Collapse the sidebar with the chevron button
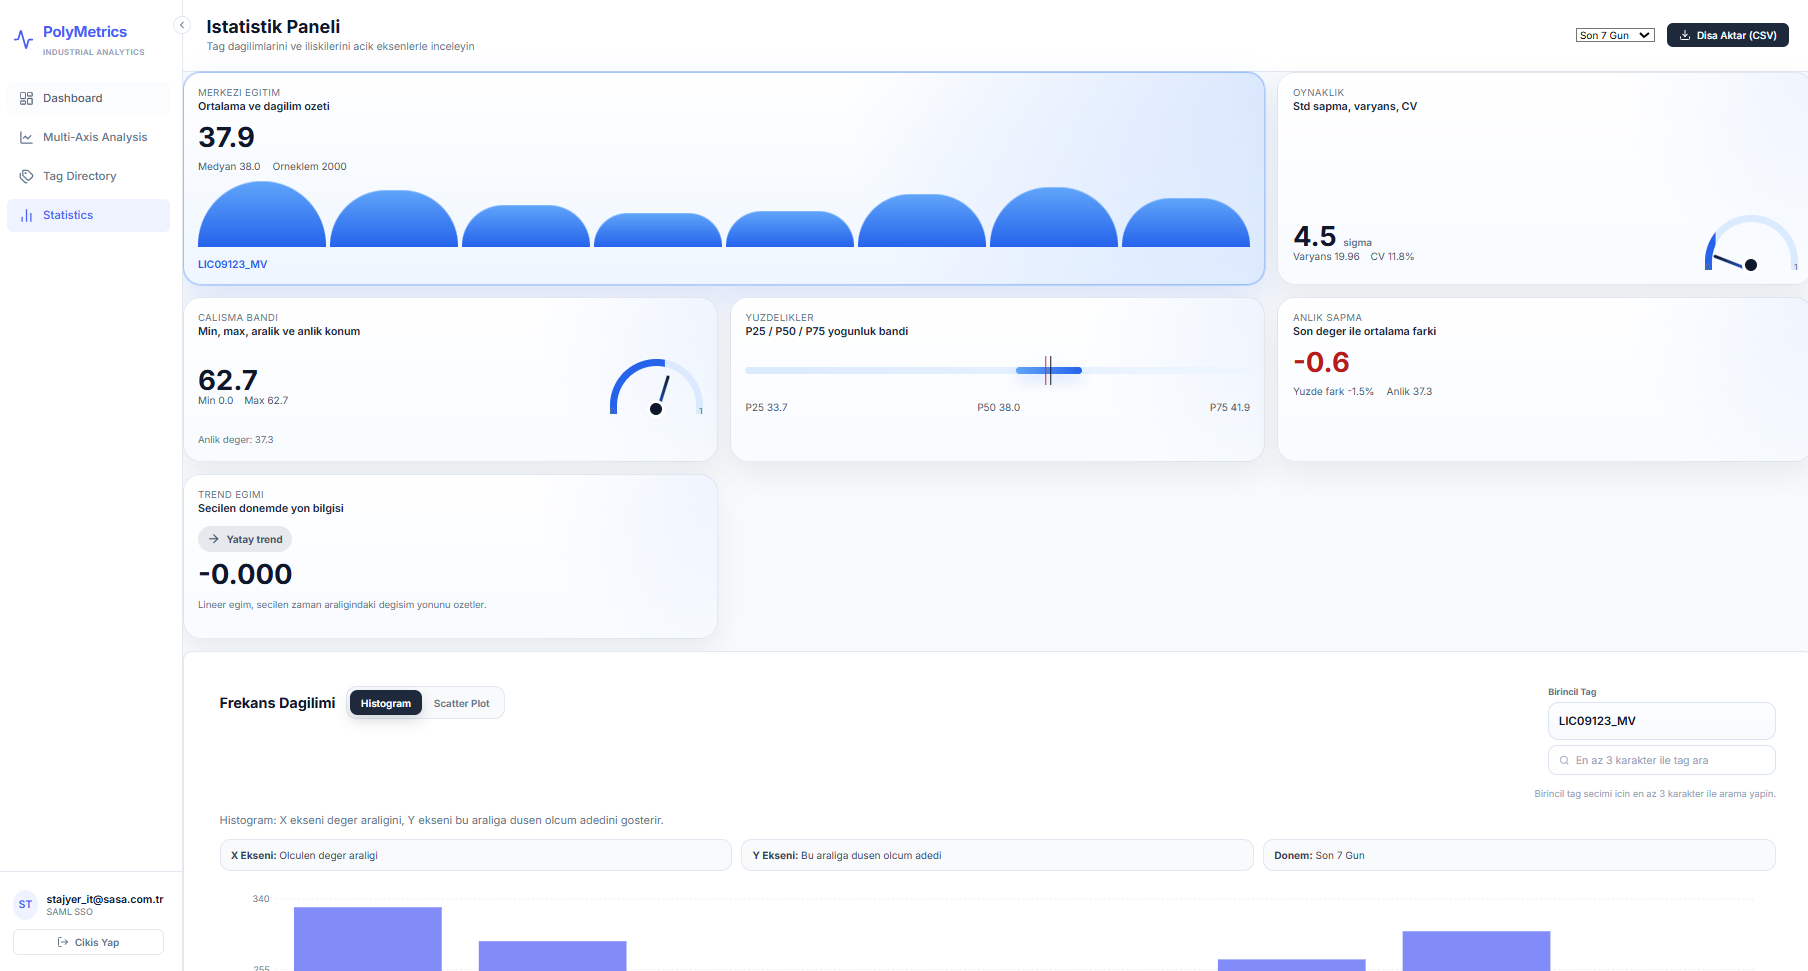1808x971 pixels. (x=182, y=25)
